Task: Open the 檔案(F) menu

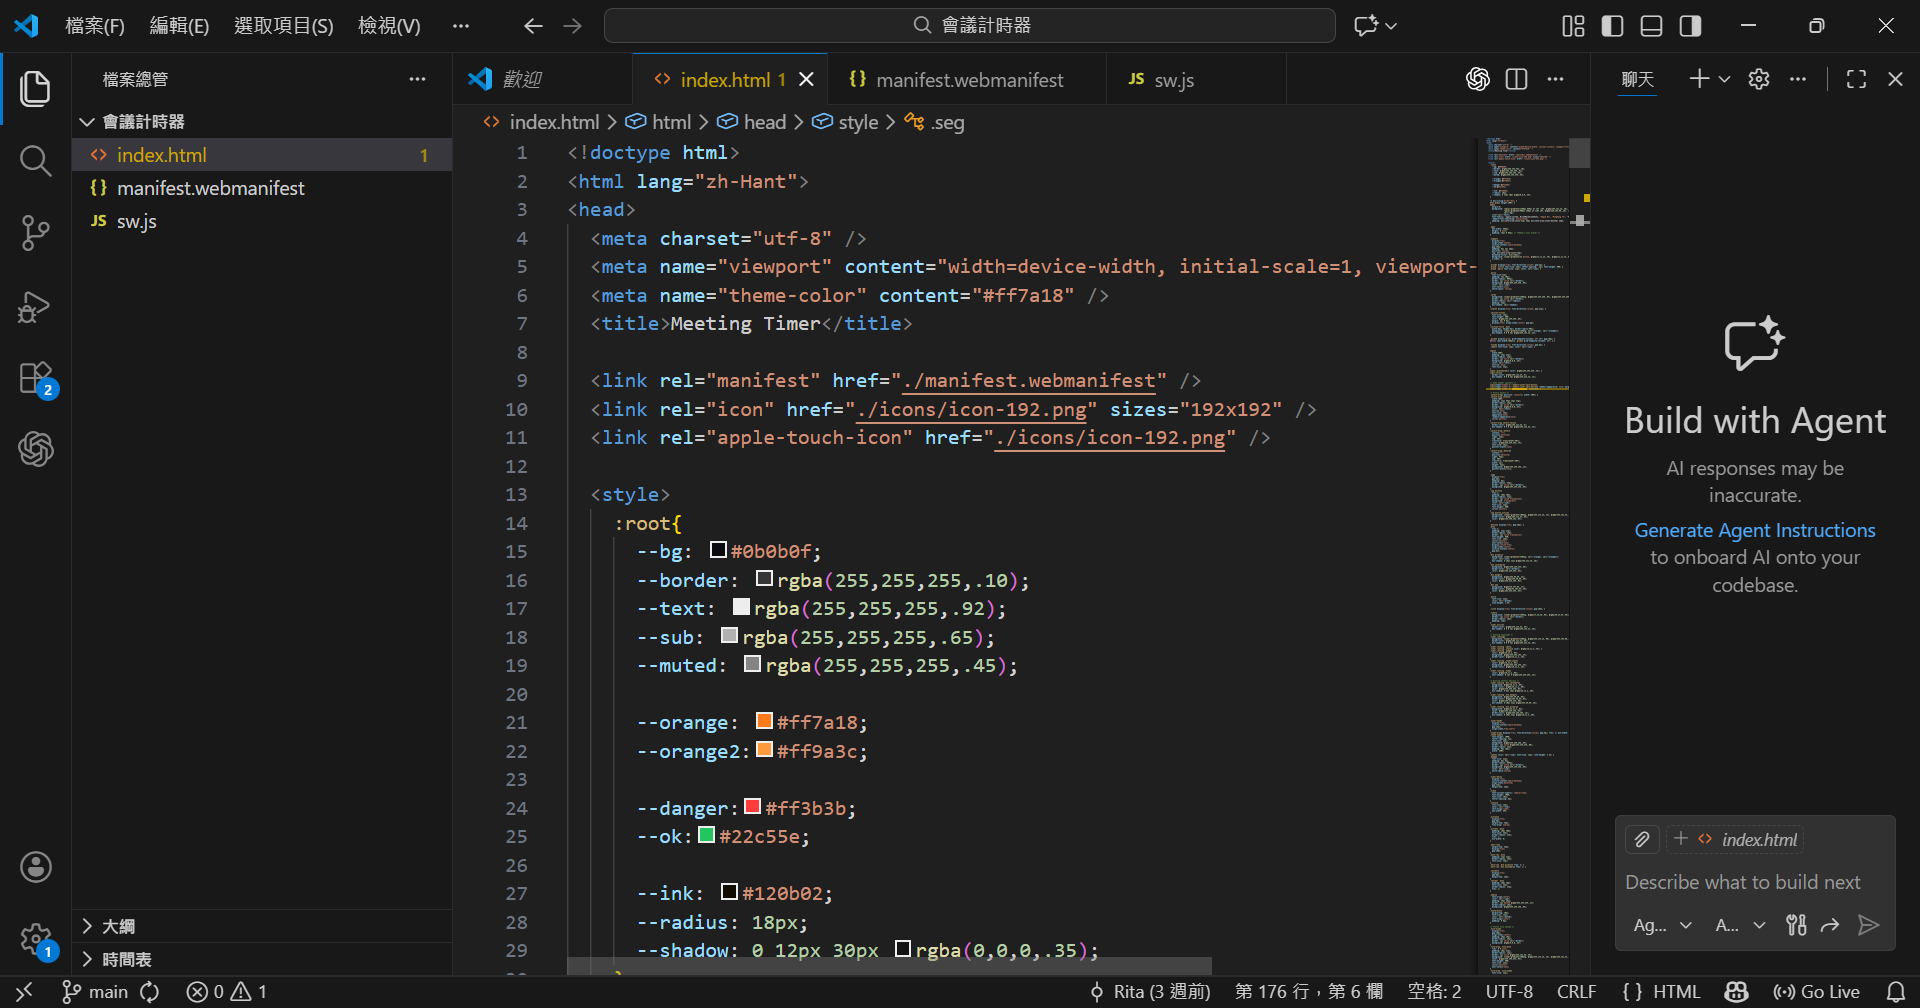Action: [95, 26]
